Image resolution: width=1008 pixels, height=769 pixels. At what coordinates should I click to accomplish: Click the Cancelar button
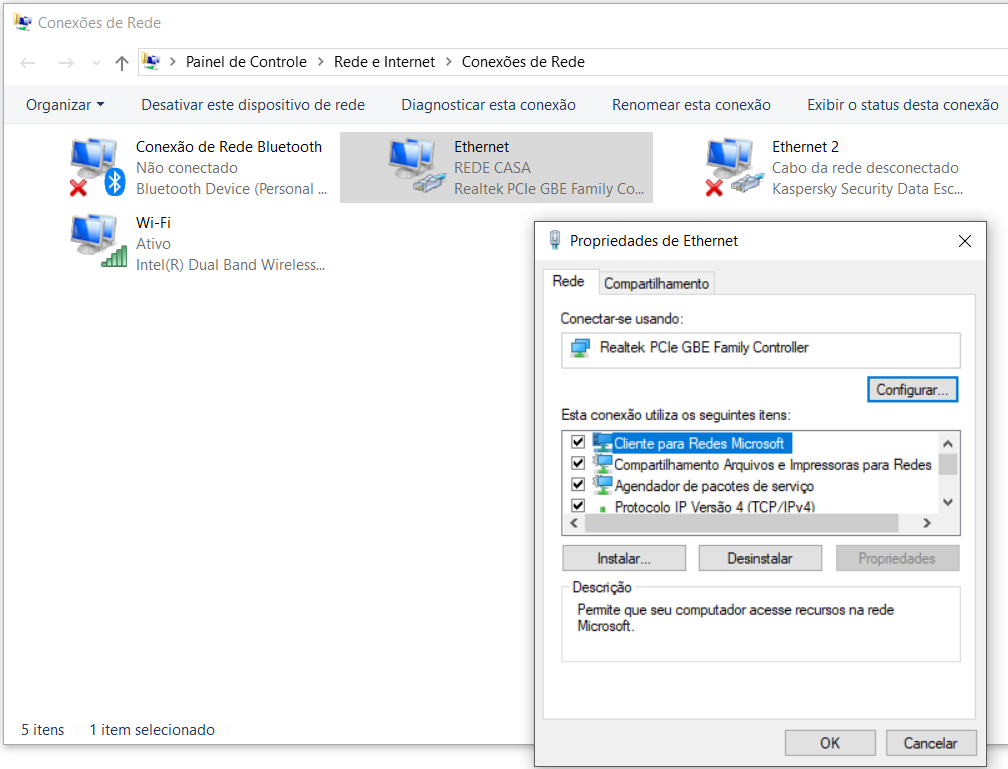(930, 743)
